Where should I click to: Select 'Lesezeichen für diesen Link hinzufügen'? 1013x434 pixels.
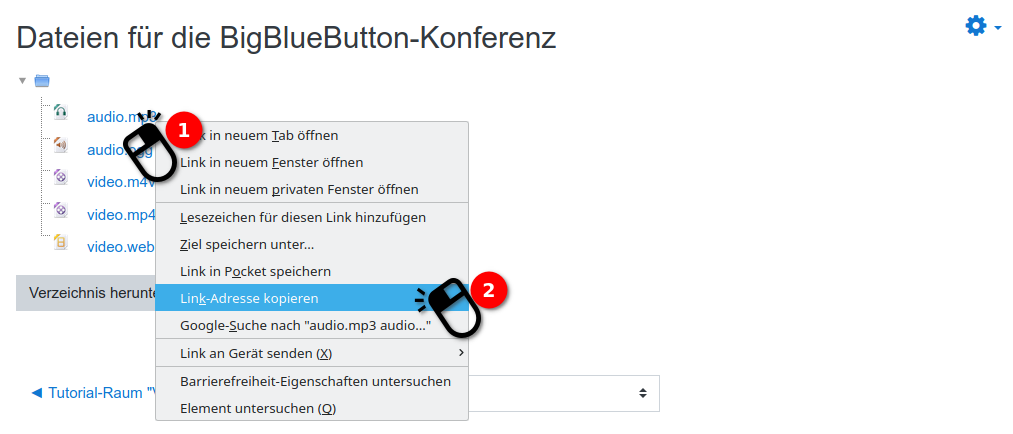click(303, 217)
